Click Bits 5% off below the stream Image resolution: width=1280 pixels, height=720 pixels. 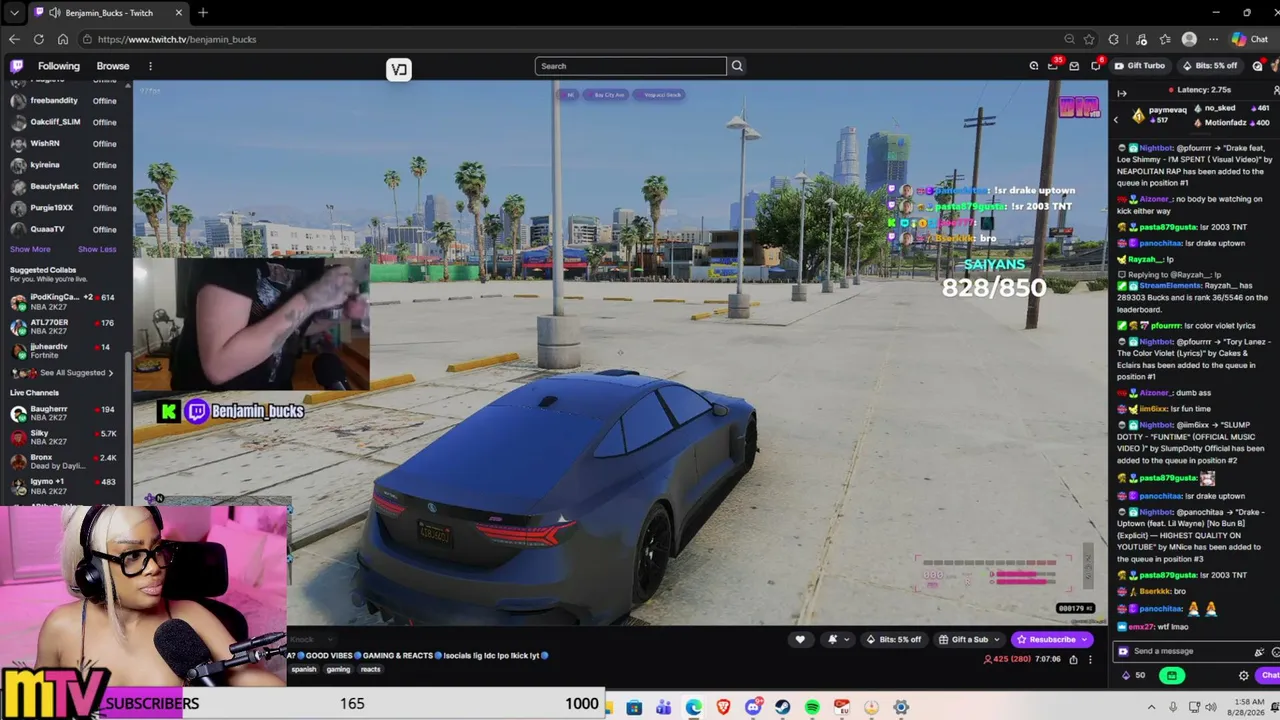(x=895, y=640)
